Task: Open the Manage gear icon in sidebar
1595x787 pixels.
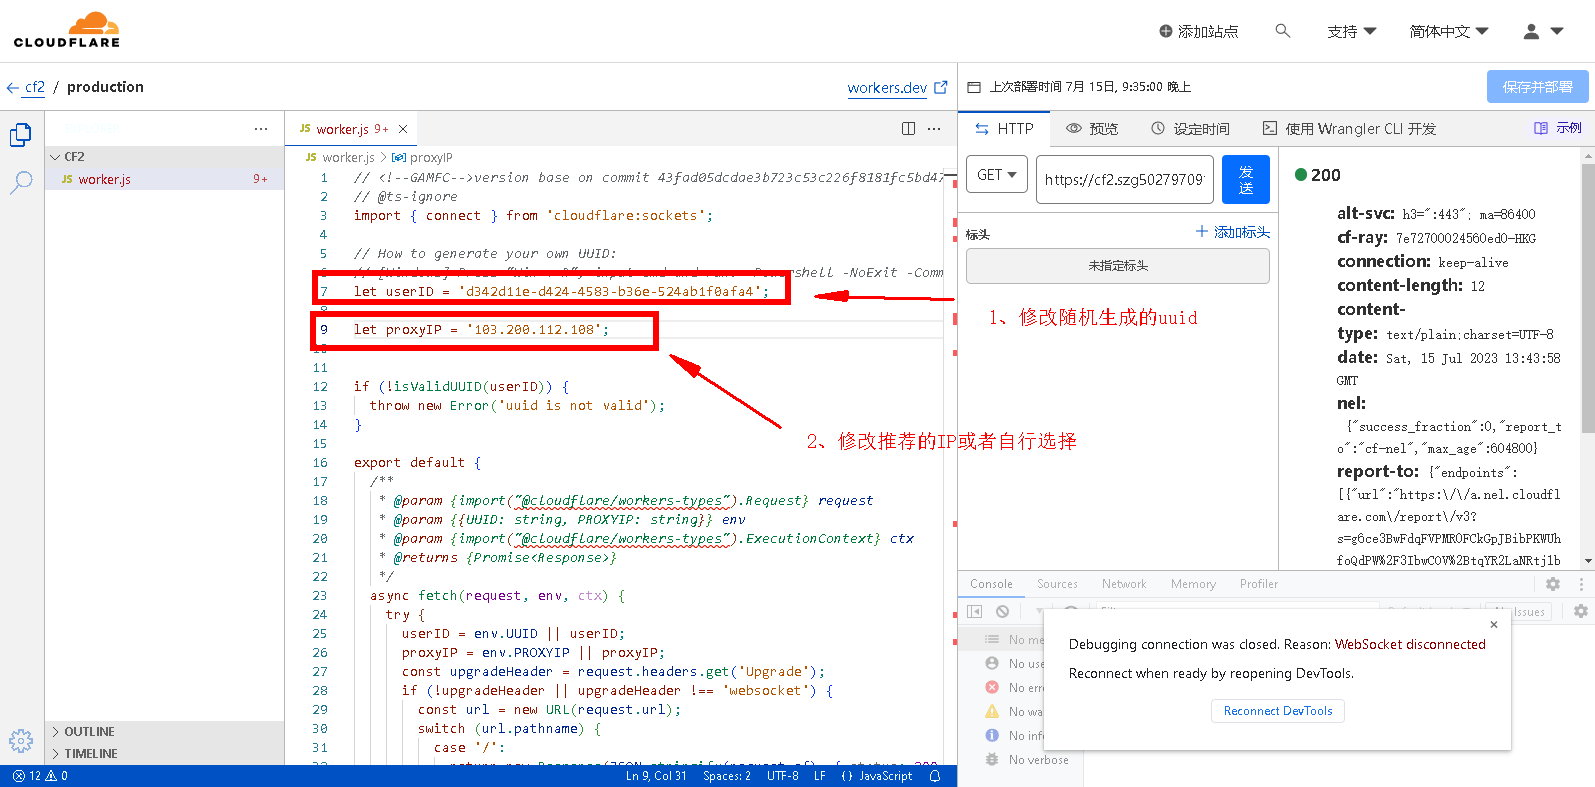Action: [21, 740]
